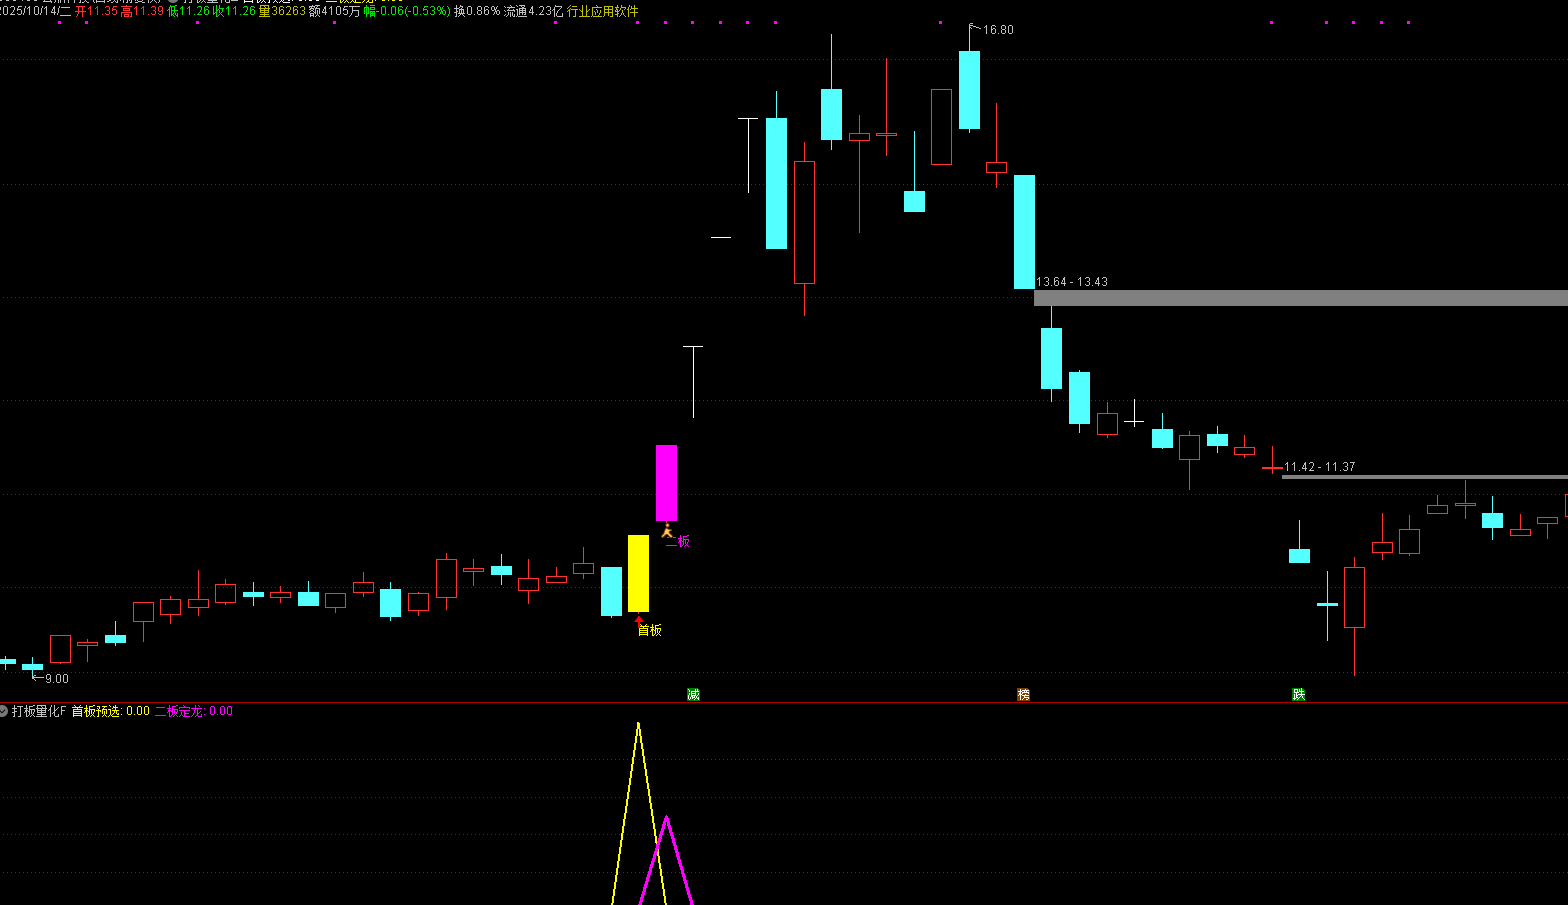Click the 行业应用软件 industry link
Screen dimensions: 1568x905
pyautogui.click(x=602, y=11)
